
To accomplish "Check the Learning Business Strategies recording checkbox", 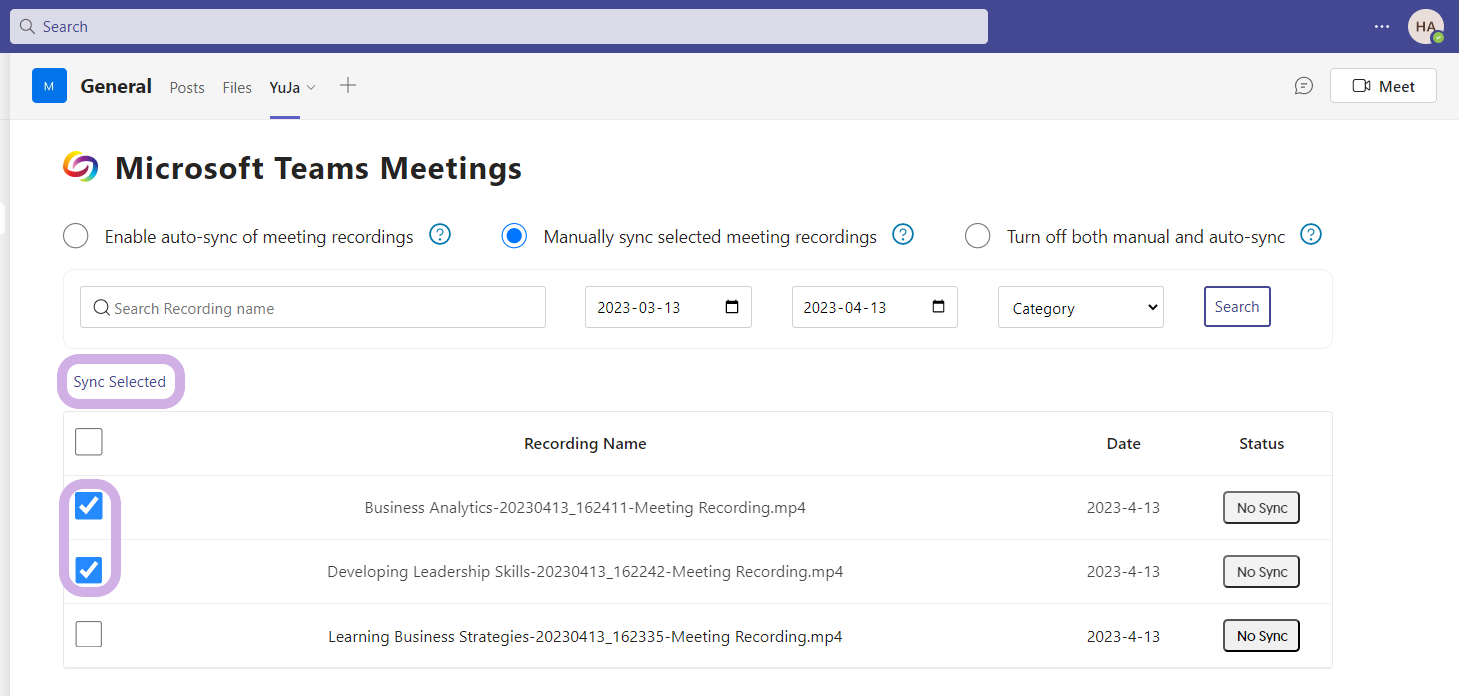I will pyautogui.click(x=89, y=634).
